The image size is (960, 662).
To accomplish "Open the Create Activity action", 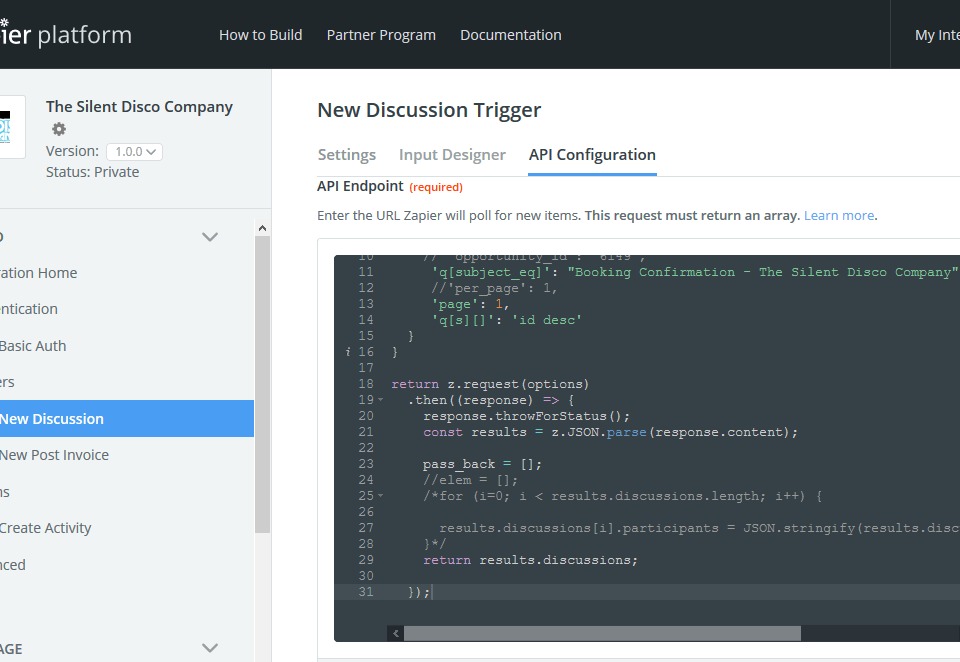I will (45, 528).
